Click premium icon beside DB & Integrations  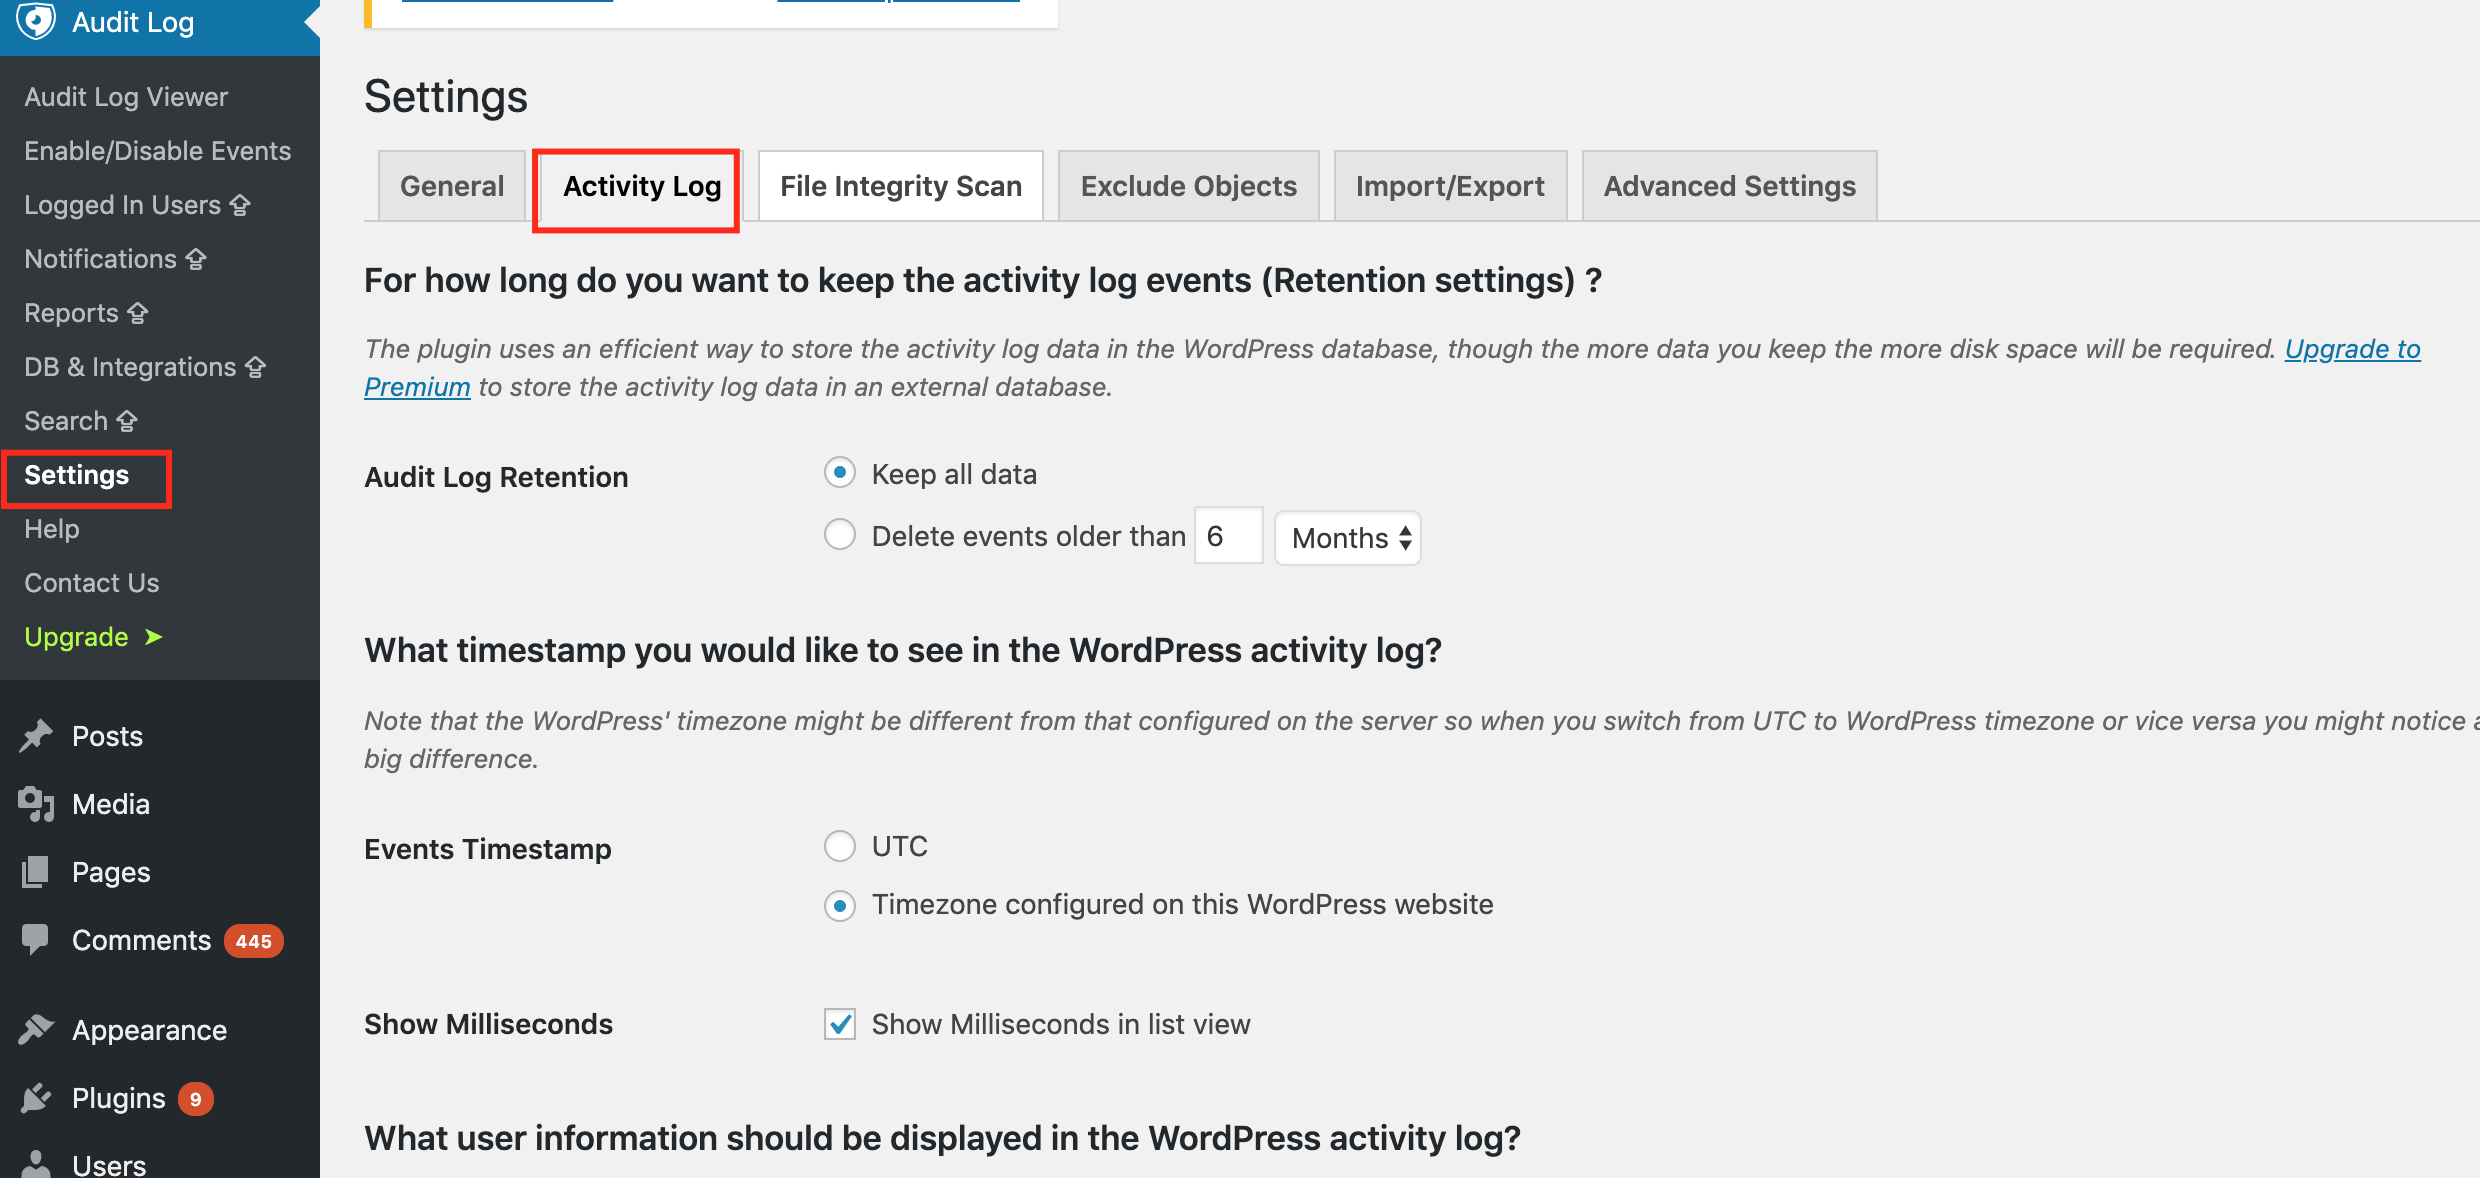click(256, 367)
